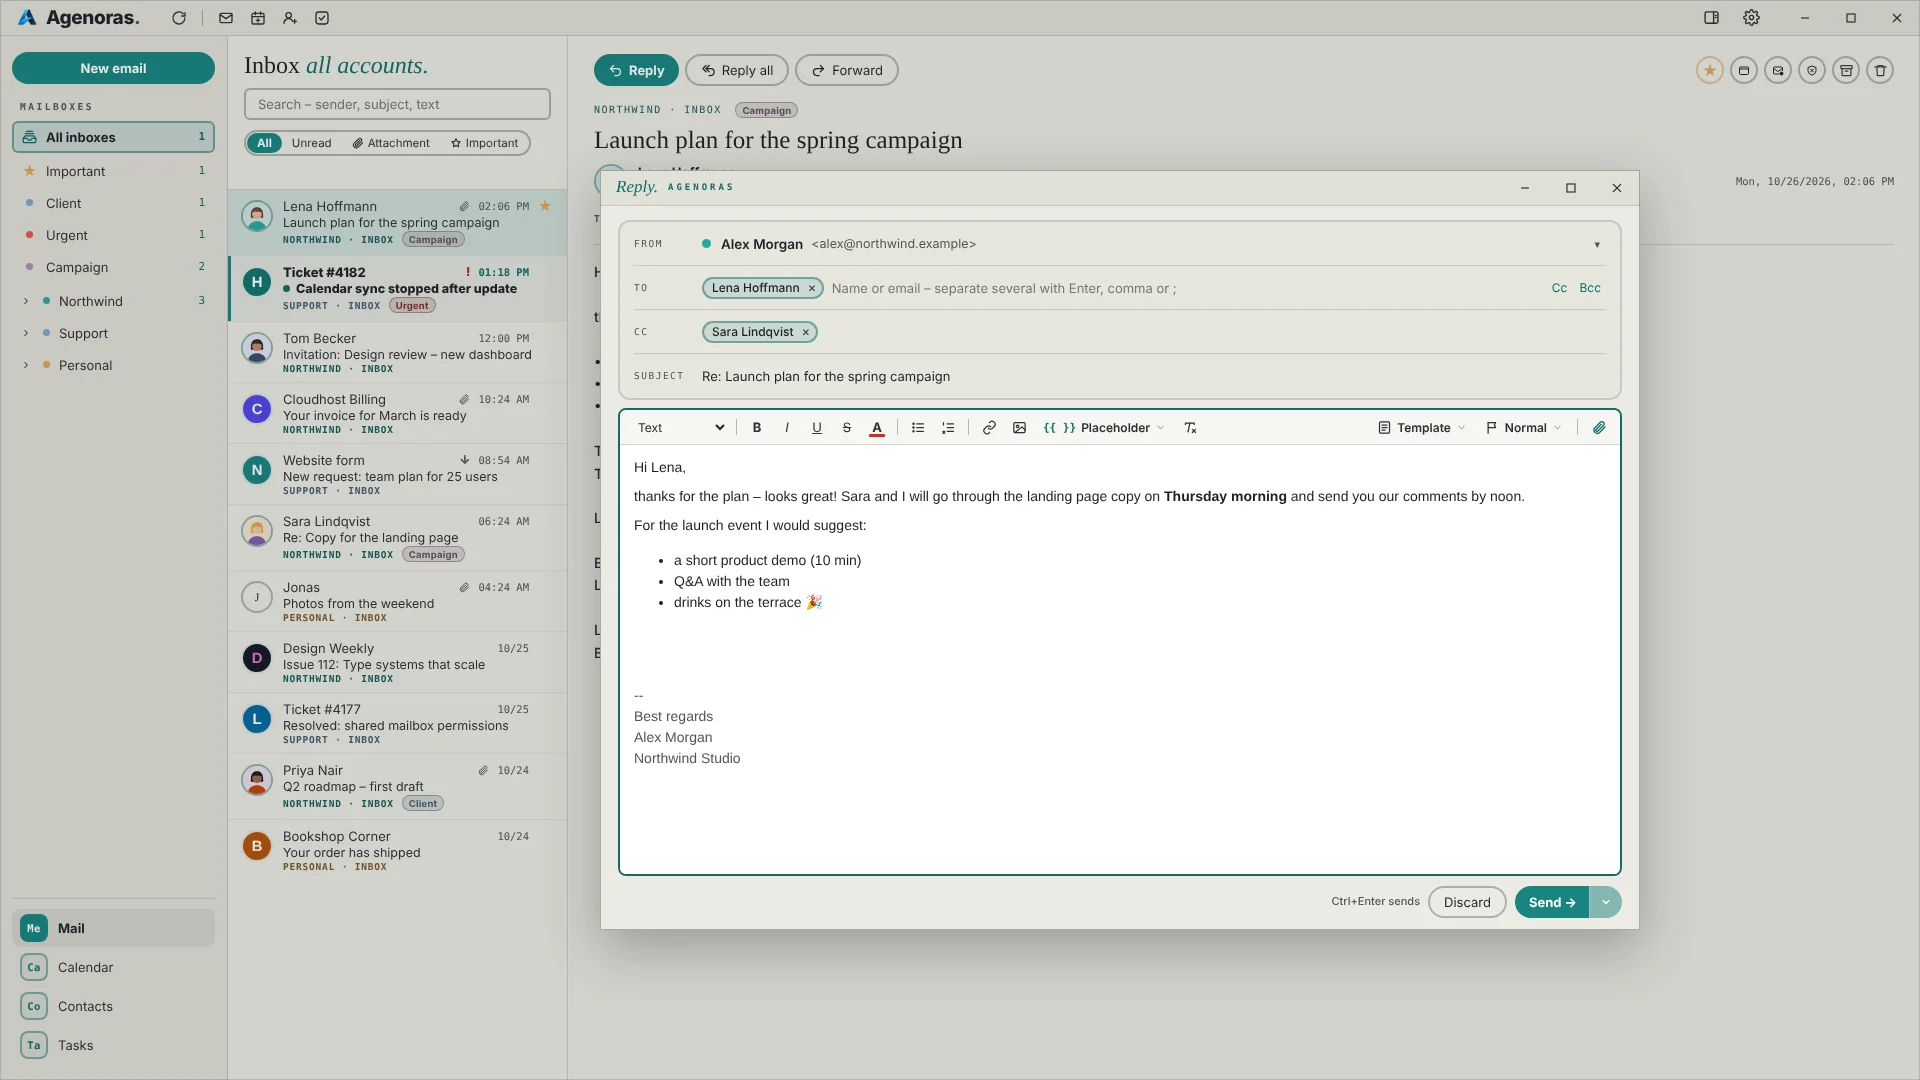The width and height of the screenshot is (1920, 1080).
Task: Select the Unread filter tab
Action: click(x=311, y=143)
